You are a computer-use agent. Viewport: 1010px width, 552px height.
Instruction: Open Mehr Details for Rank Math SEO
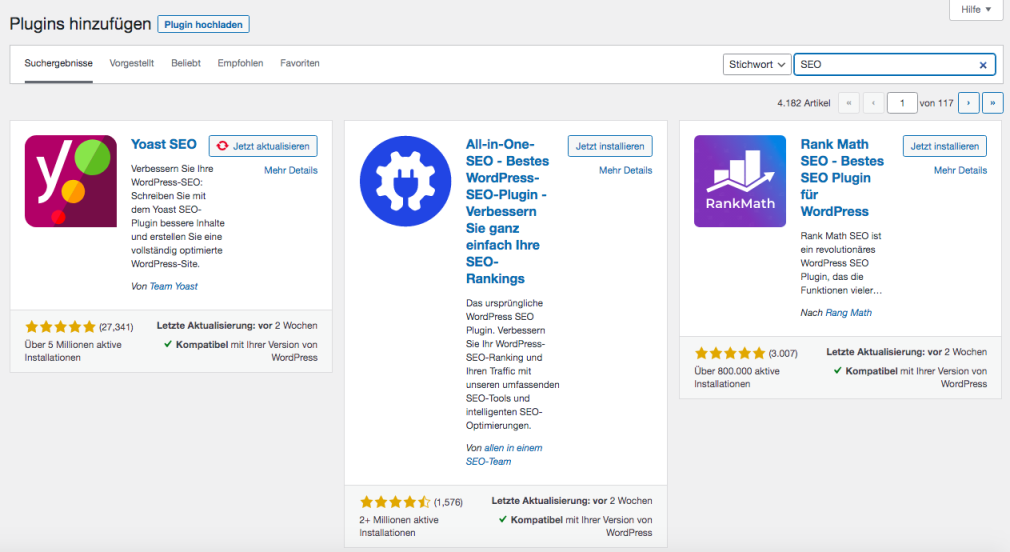(x=960, y=170)
